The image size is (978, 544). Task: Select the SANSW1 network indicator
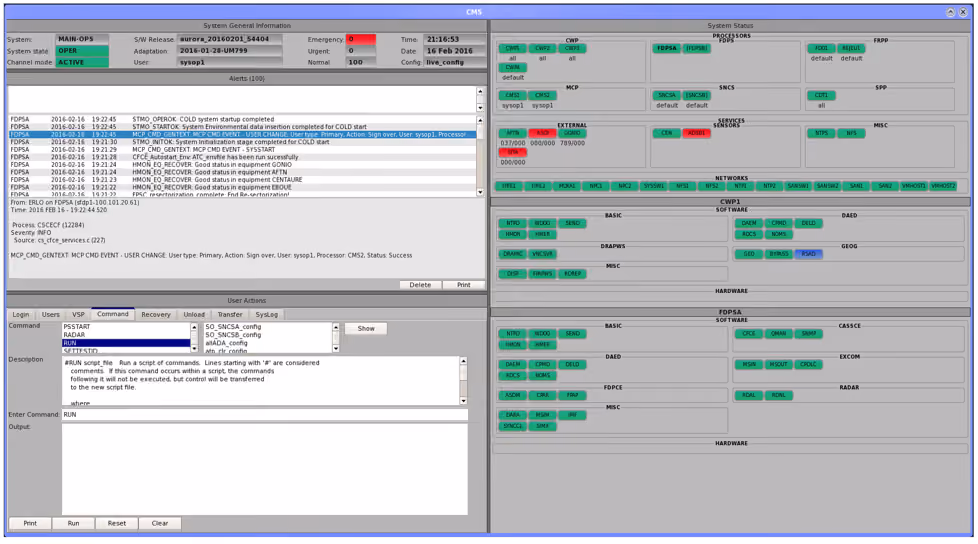tap(798, 186)
